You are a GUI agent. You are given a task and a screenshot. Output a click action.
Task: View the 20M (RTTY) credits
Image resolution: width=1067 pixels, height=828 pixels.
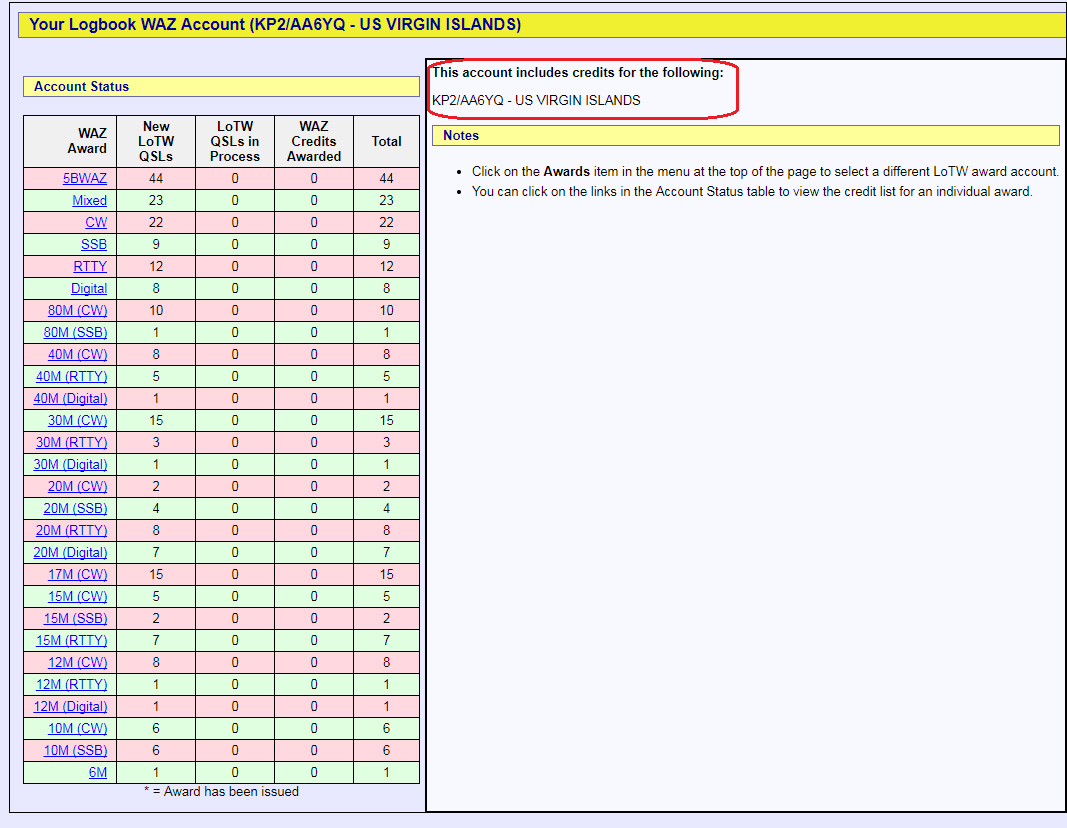[71, 530]
